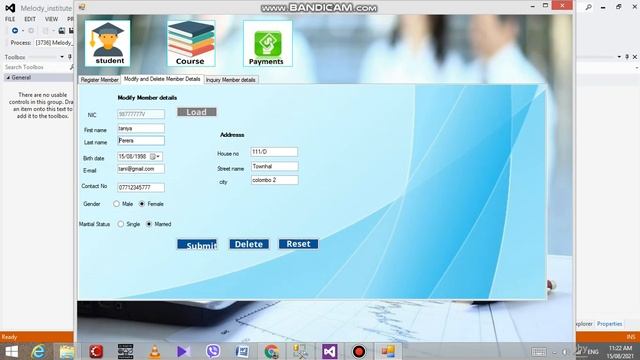The image size is (640, 360).
Task: Open the Continue button dropdown arrow
Action: pyautogui.click(x=23, y=31)
